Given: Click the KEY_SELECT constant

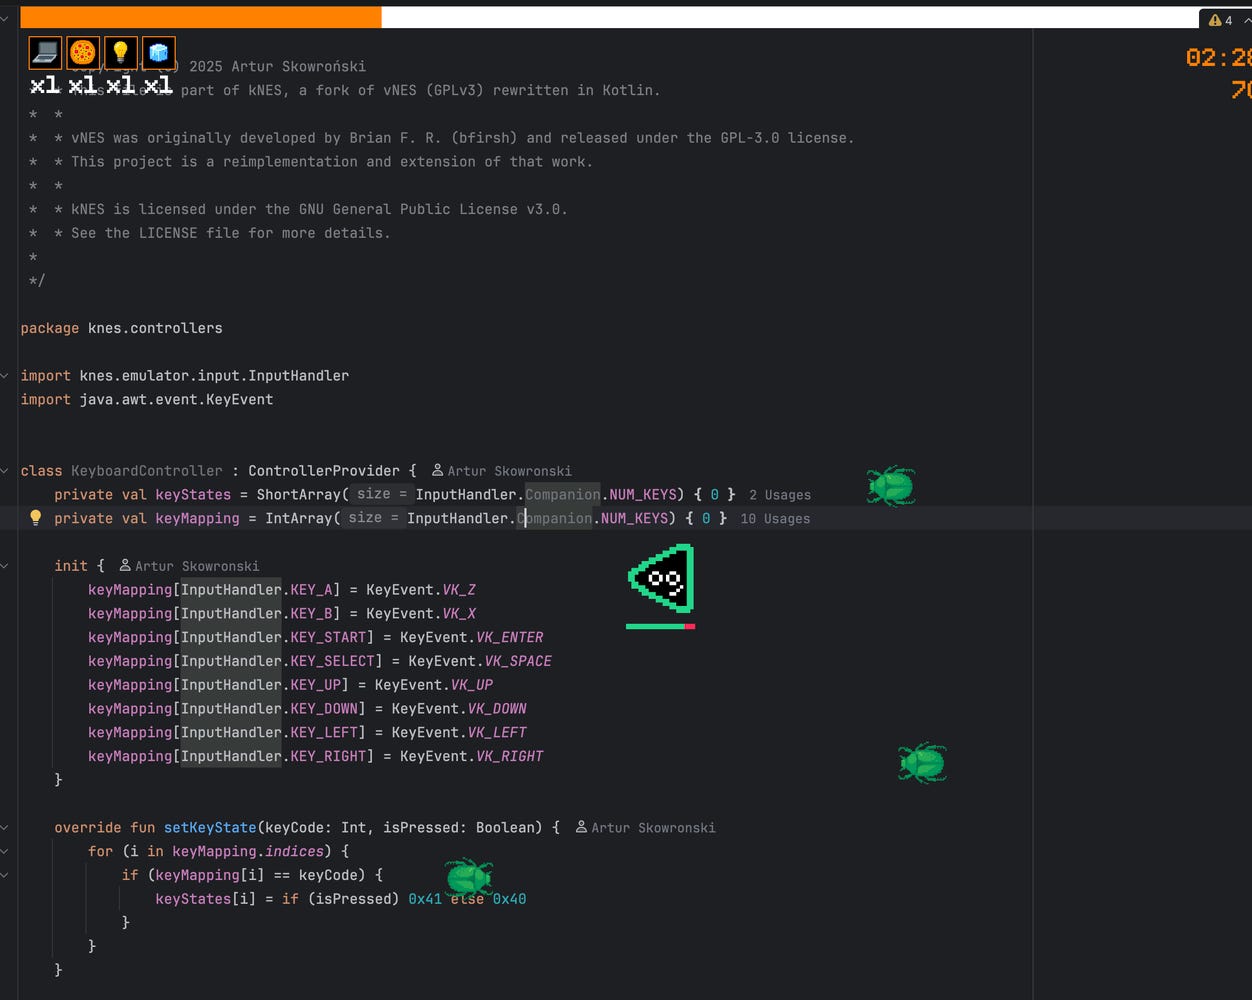Looking at the screenshot, I should click(333, 661).
